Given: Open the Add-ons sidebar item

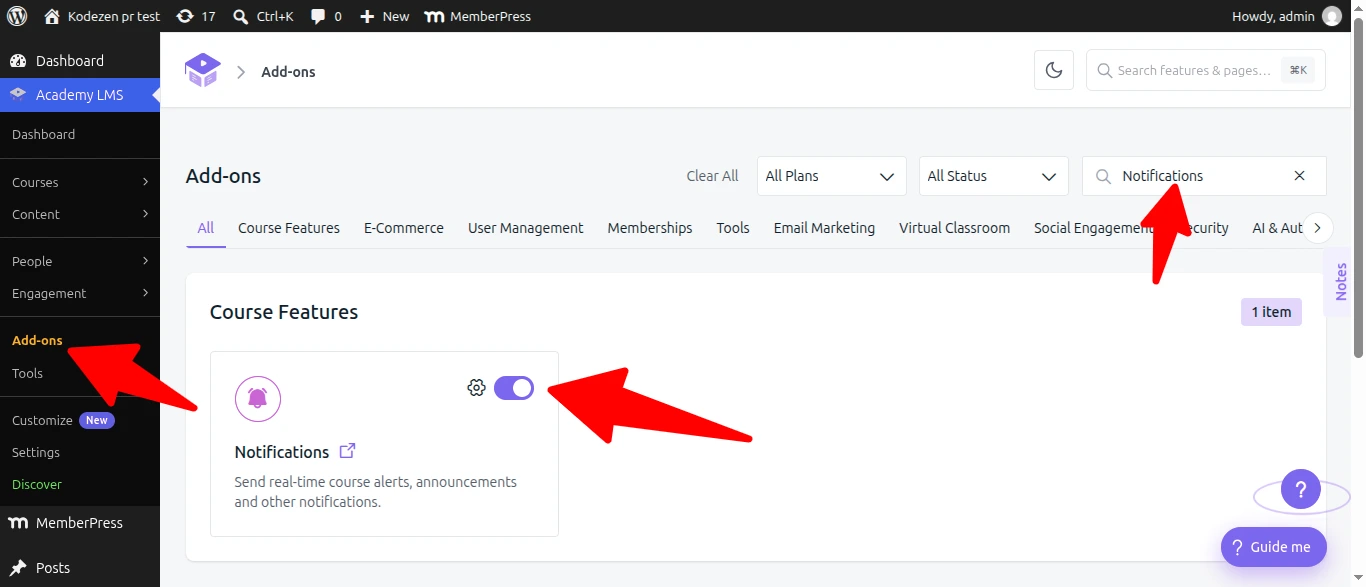Looking at the screenshot, I should [38, 340].
